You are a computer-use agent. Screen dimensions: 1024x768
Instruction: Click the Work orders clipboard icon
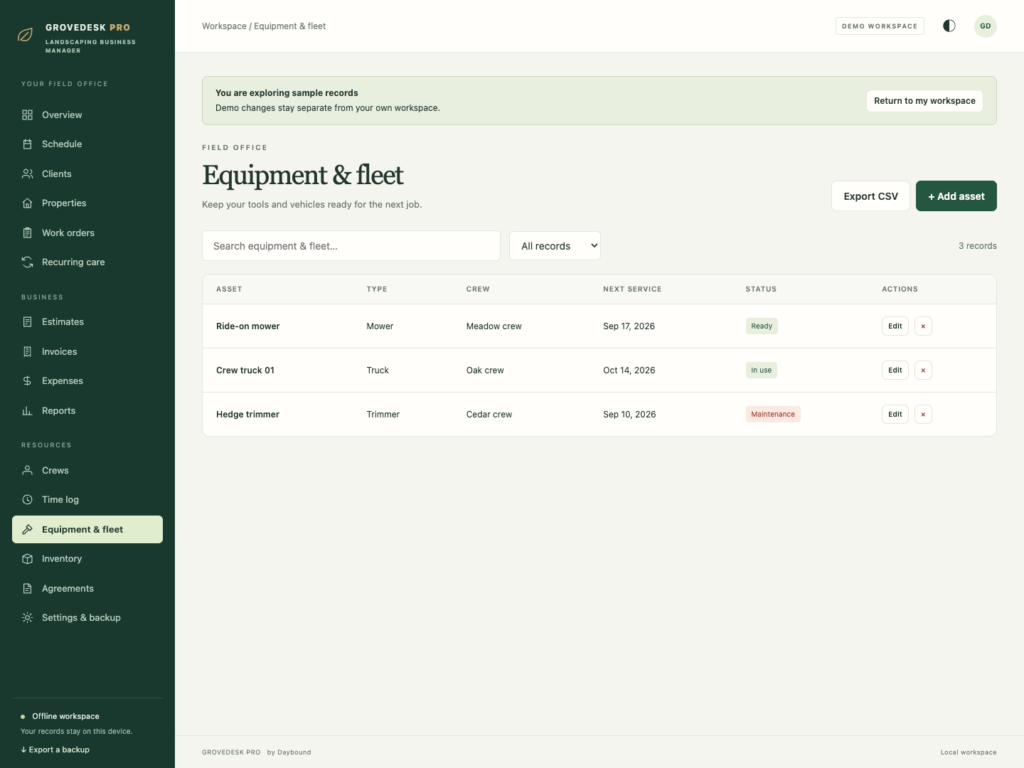27,232
